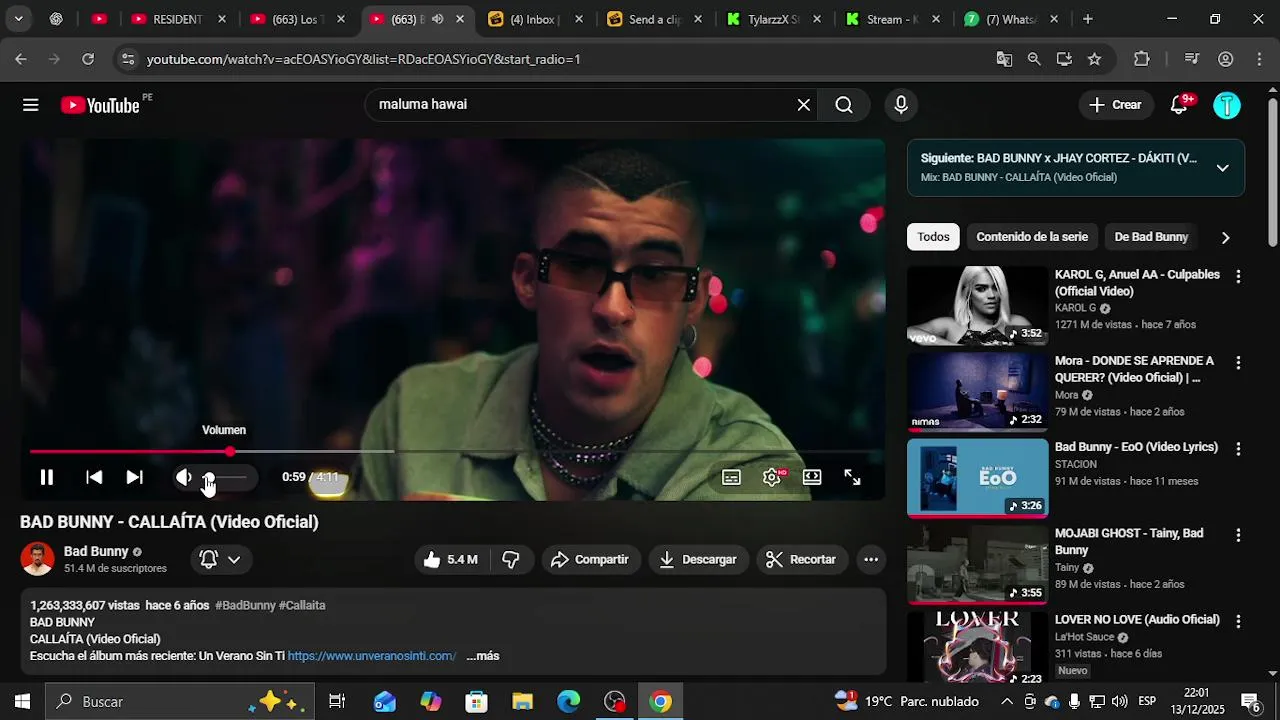Run search with magnifier button
Viewport: 1280px width, 720px height.
point(844,105)
